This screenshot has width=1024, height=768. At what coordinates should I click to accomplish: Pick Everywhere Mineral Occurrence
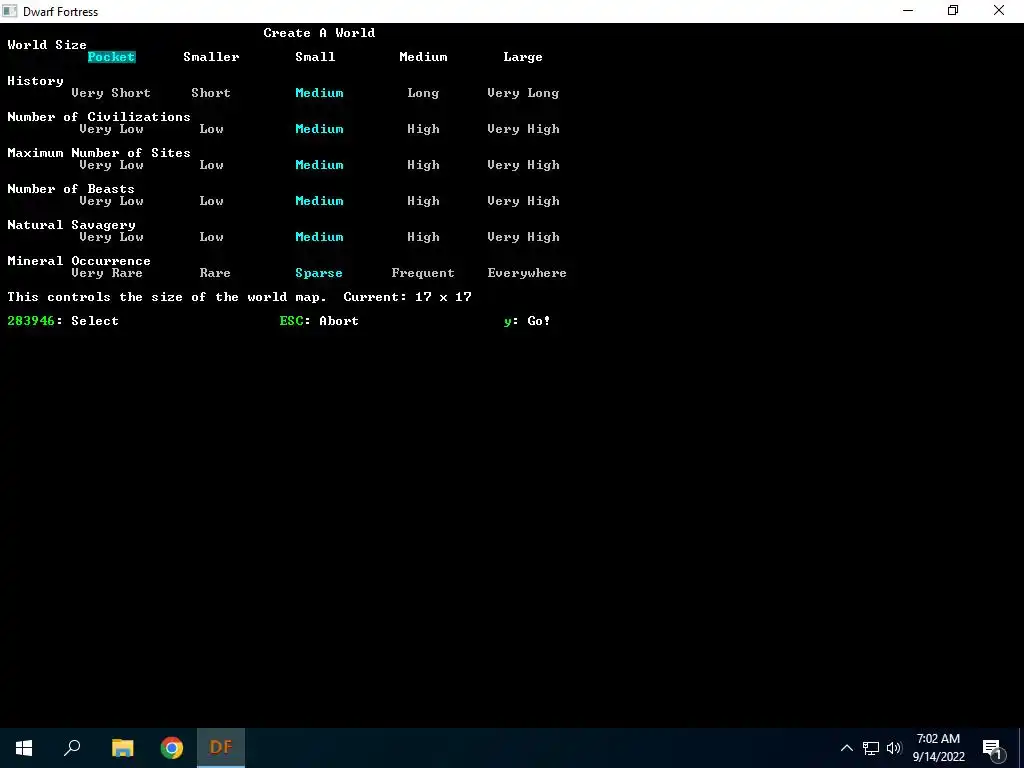(527, 273)
